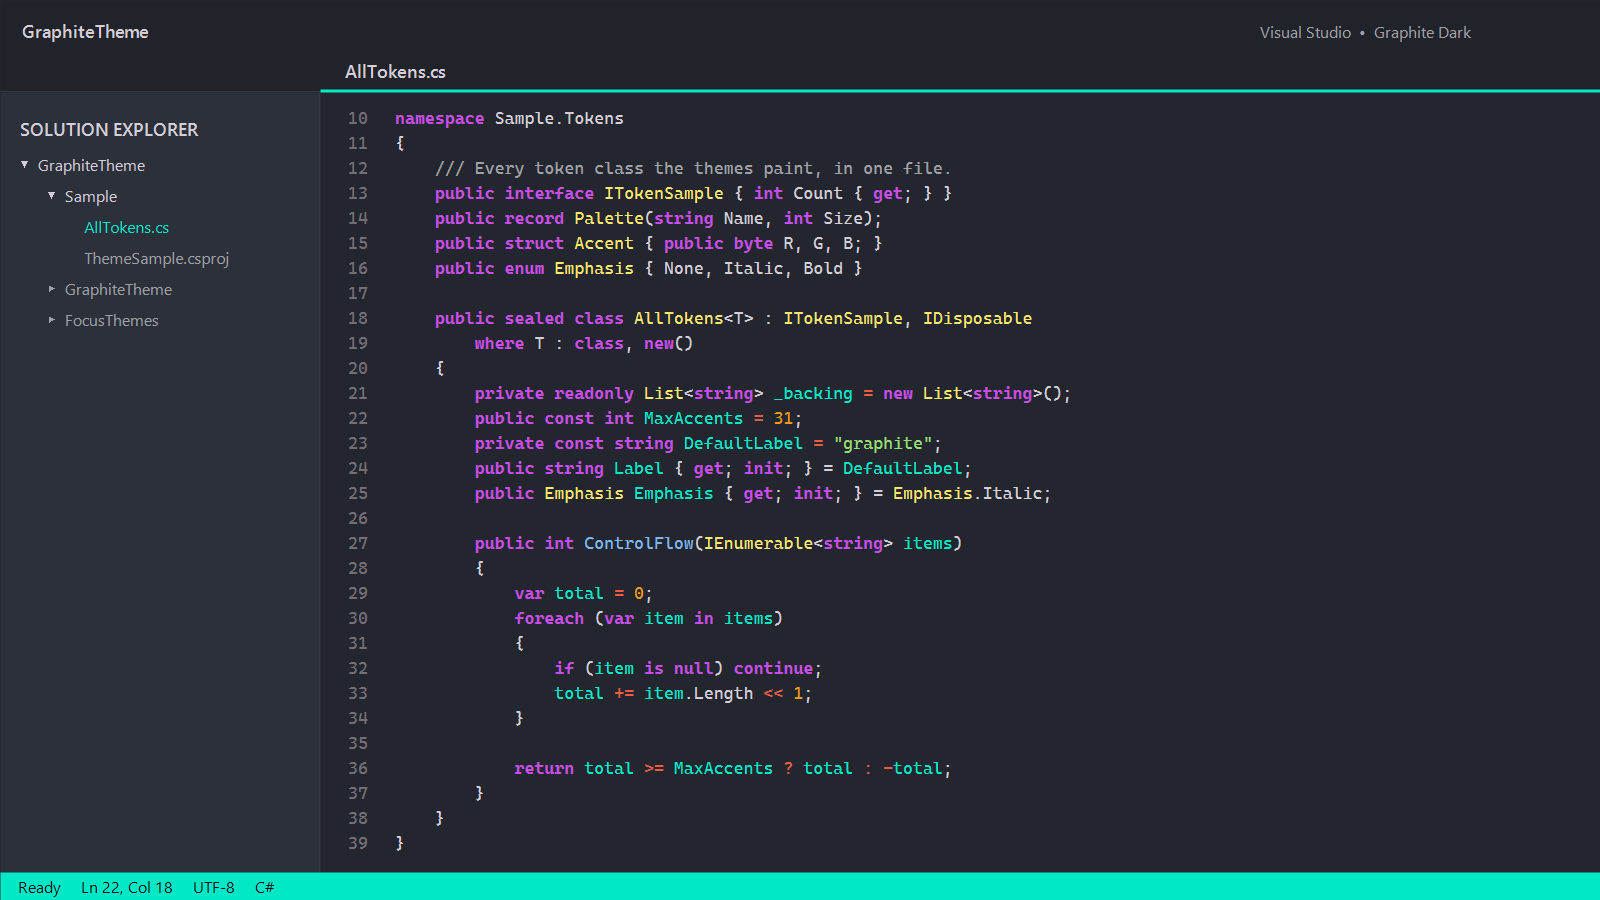Image resolution: width=1600 pixels, height=900 pixels.
Task: Click line number 22 in gutter
Action: (358, 418)
